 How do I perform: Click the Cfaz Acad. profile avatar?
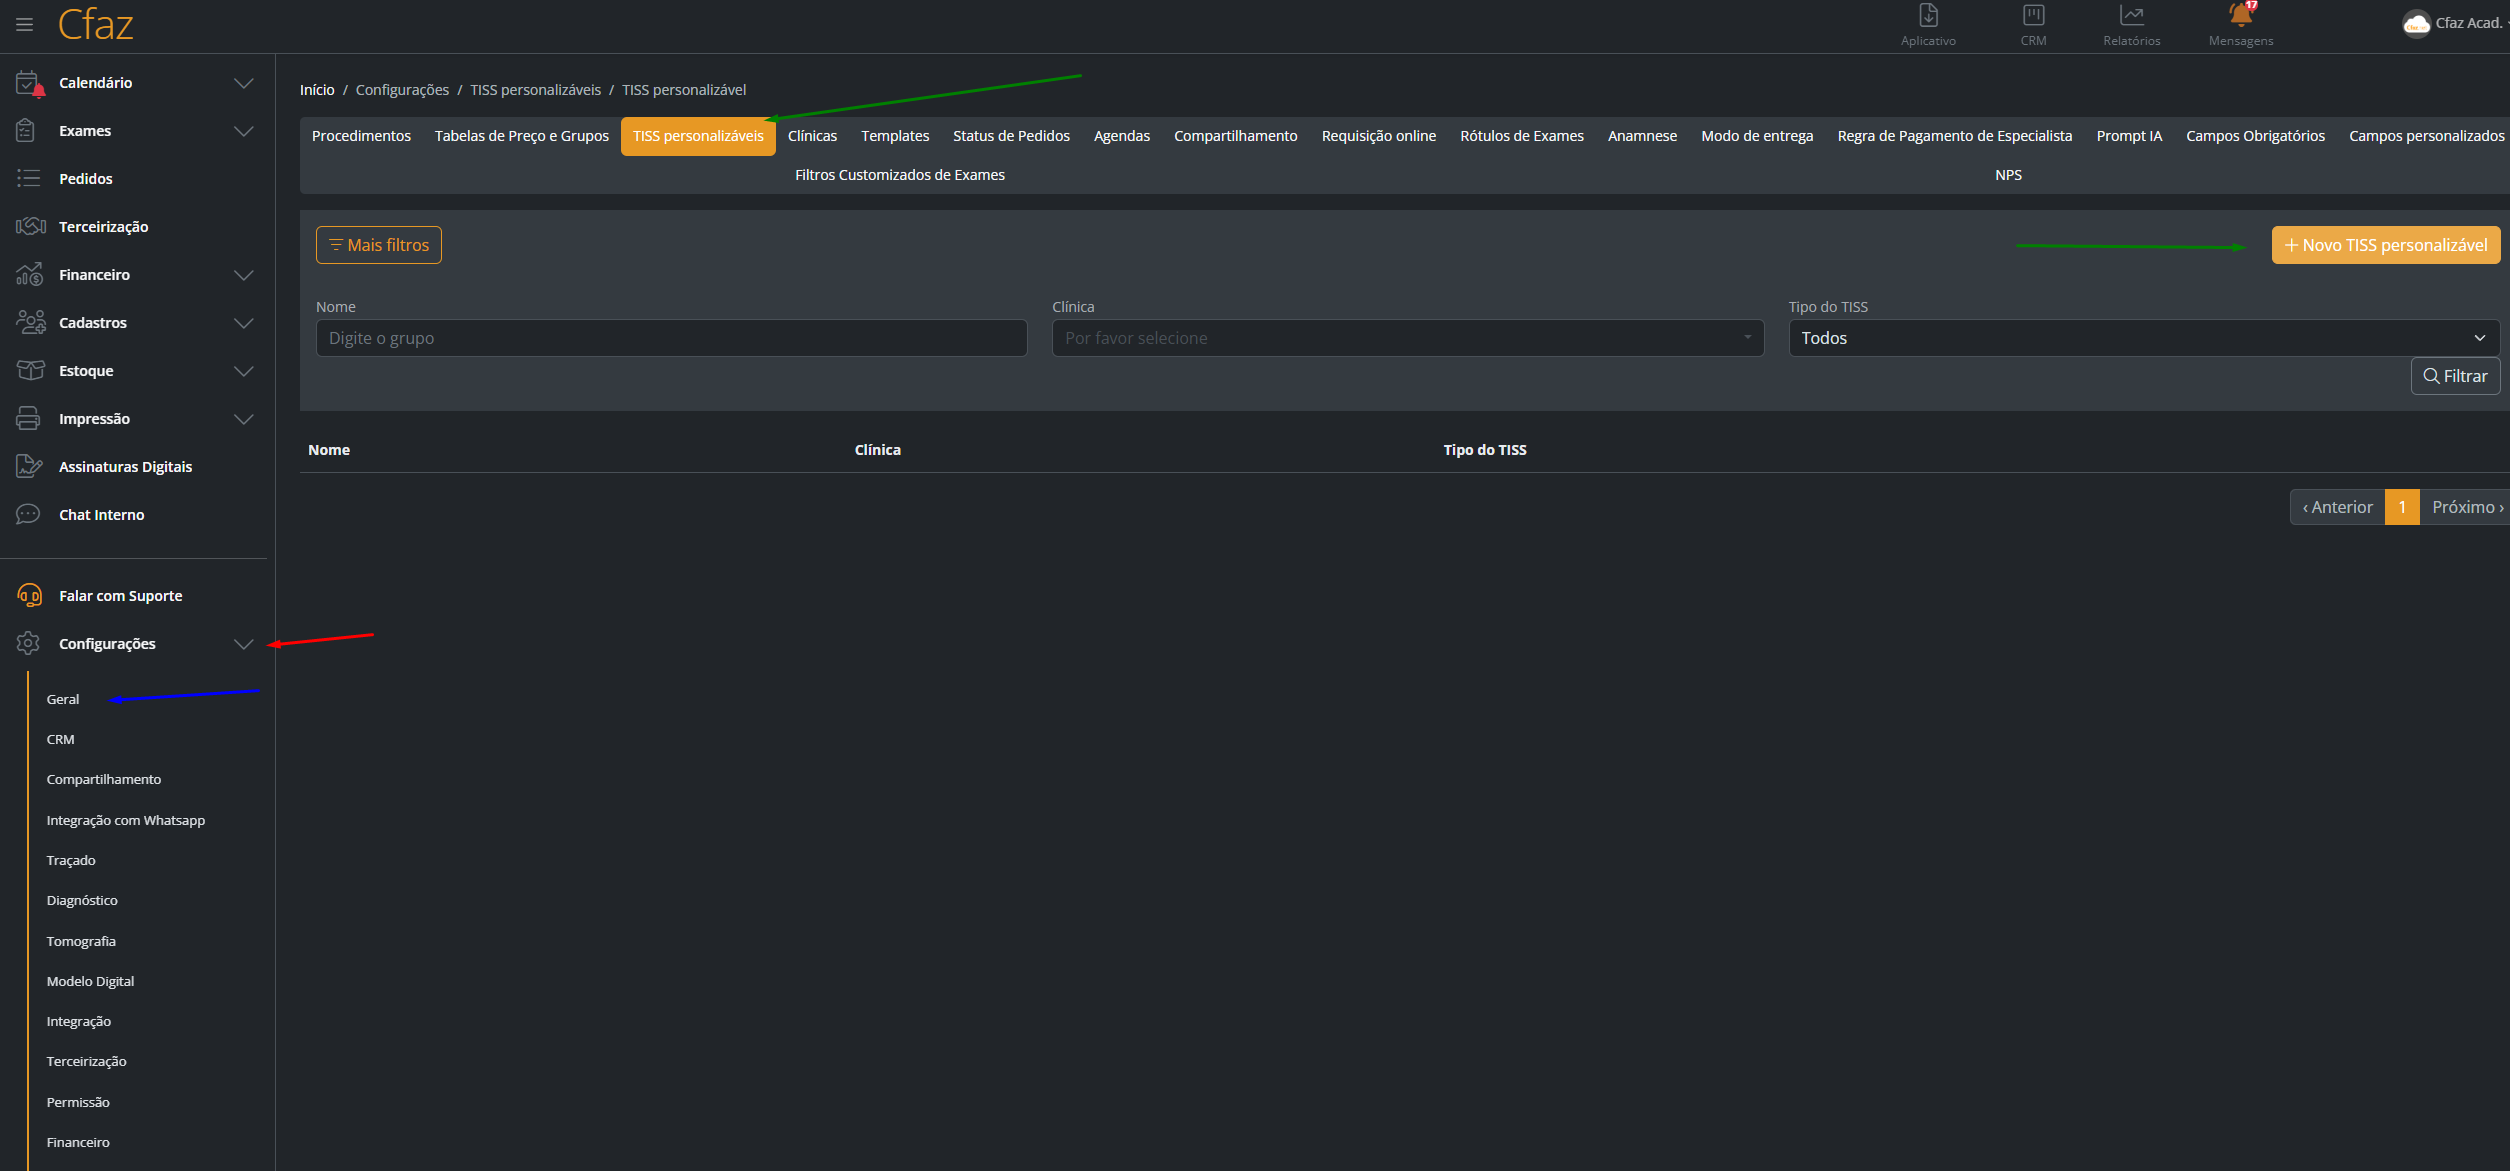pyautogui.click(x=2416, y=23)
